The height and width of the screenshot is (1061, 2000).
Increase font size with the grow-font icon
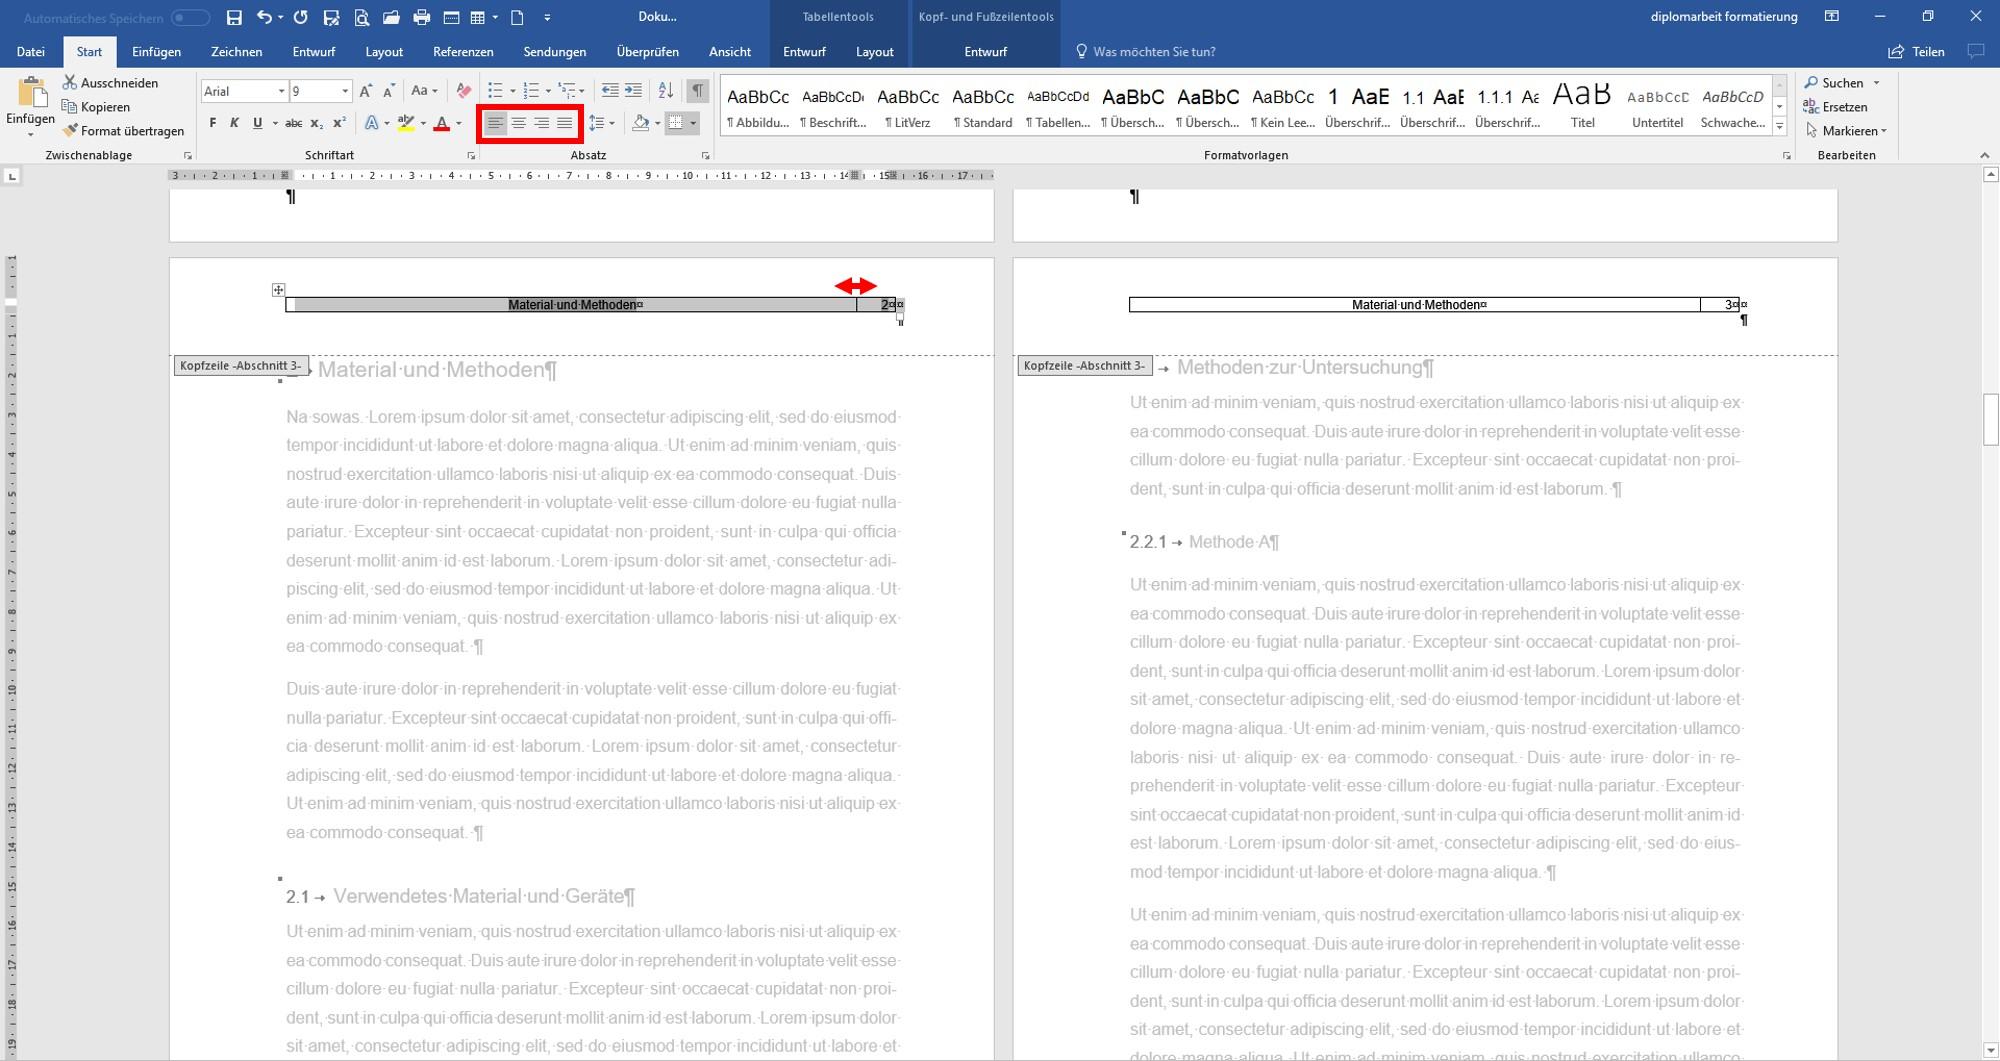[x=366, y=91]
